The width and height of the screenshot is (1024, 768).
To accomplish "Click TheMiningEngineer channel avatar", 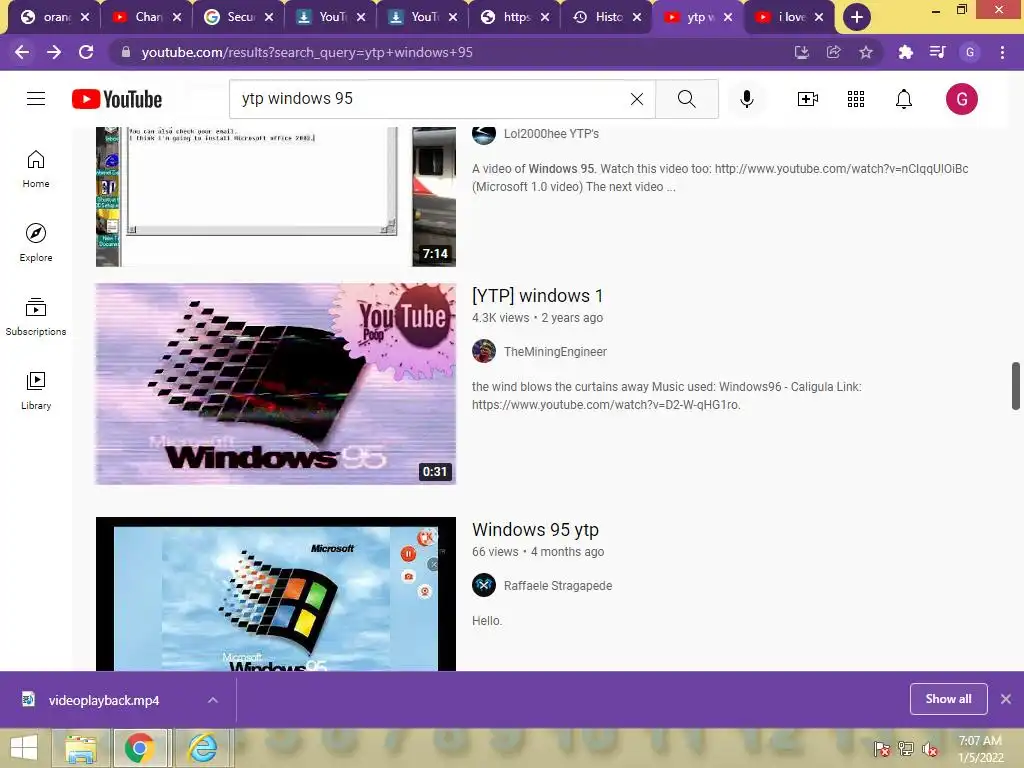I will [x=484, y=351].
